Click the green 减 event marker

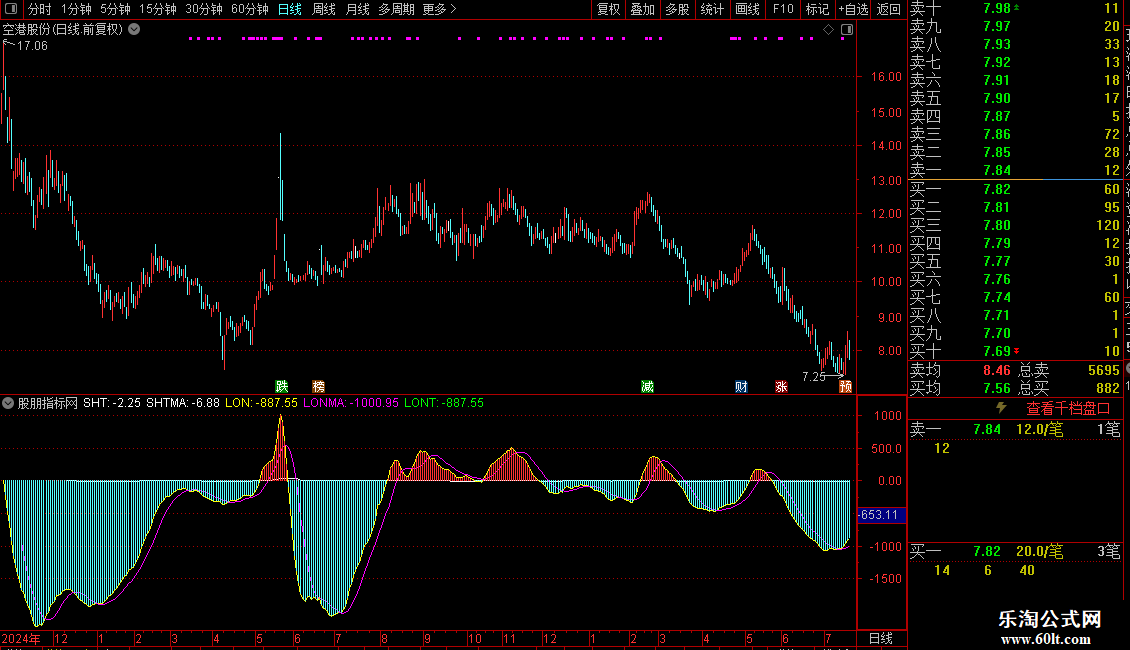(647, 387)
